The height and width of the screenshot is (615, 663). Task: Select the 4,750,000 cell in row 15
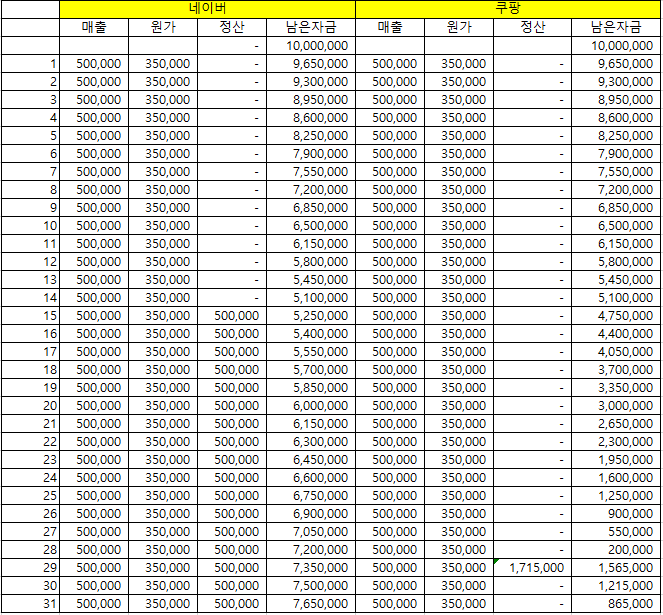click(x=616, y=316)
